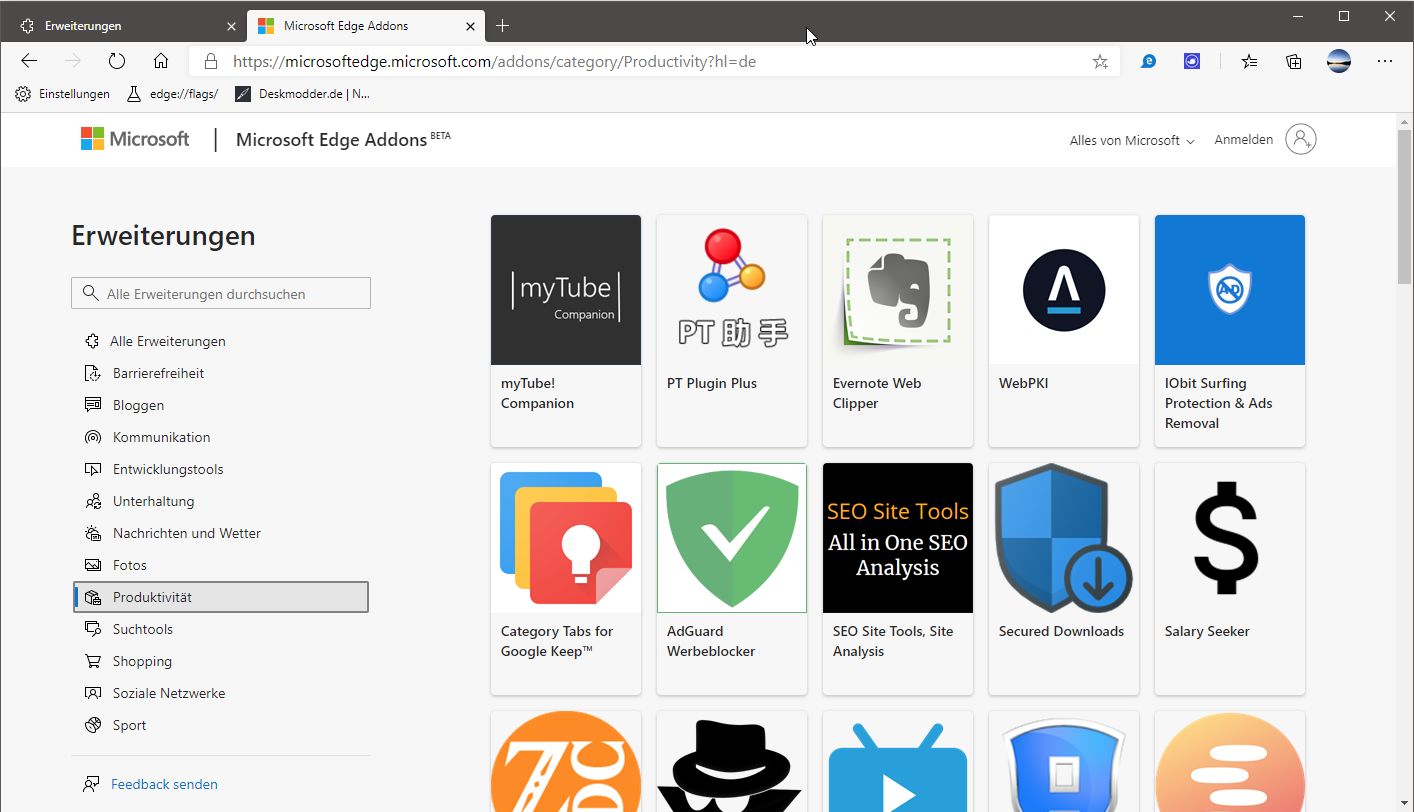Click the Microsoft logo
The image size is (1414, 812).
click(x=135, y=139)
